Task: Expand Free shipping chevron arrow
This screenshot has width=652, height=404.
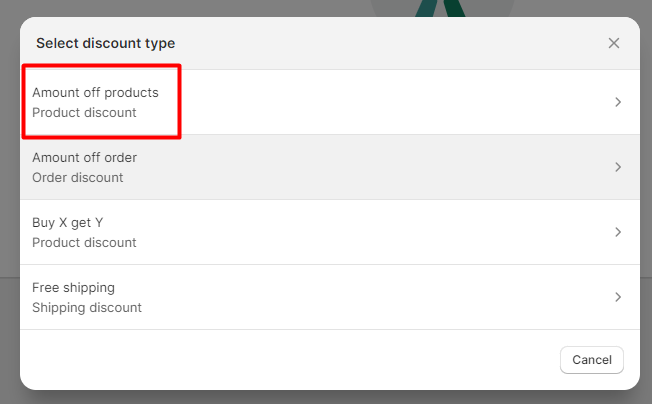Action: point(618,297)
